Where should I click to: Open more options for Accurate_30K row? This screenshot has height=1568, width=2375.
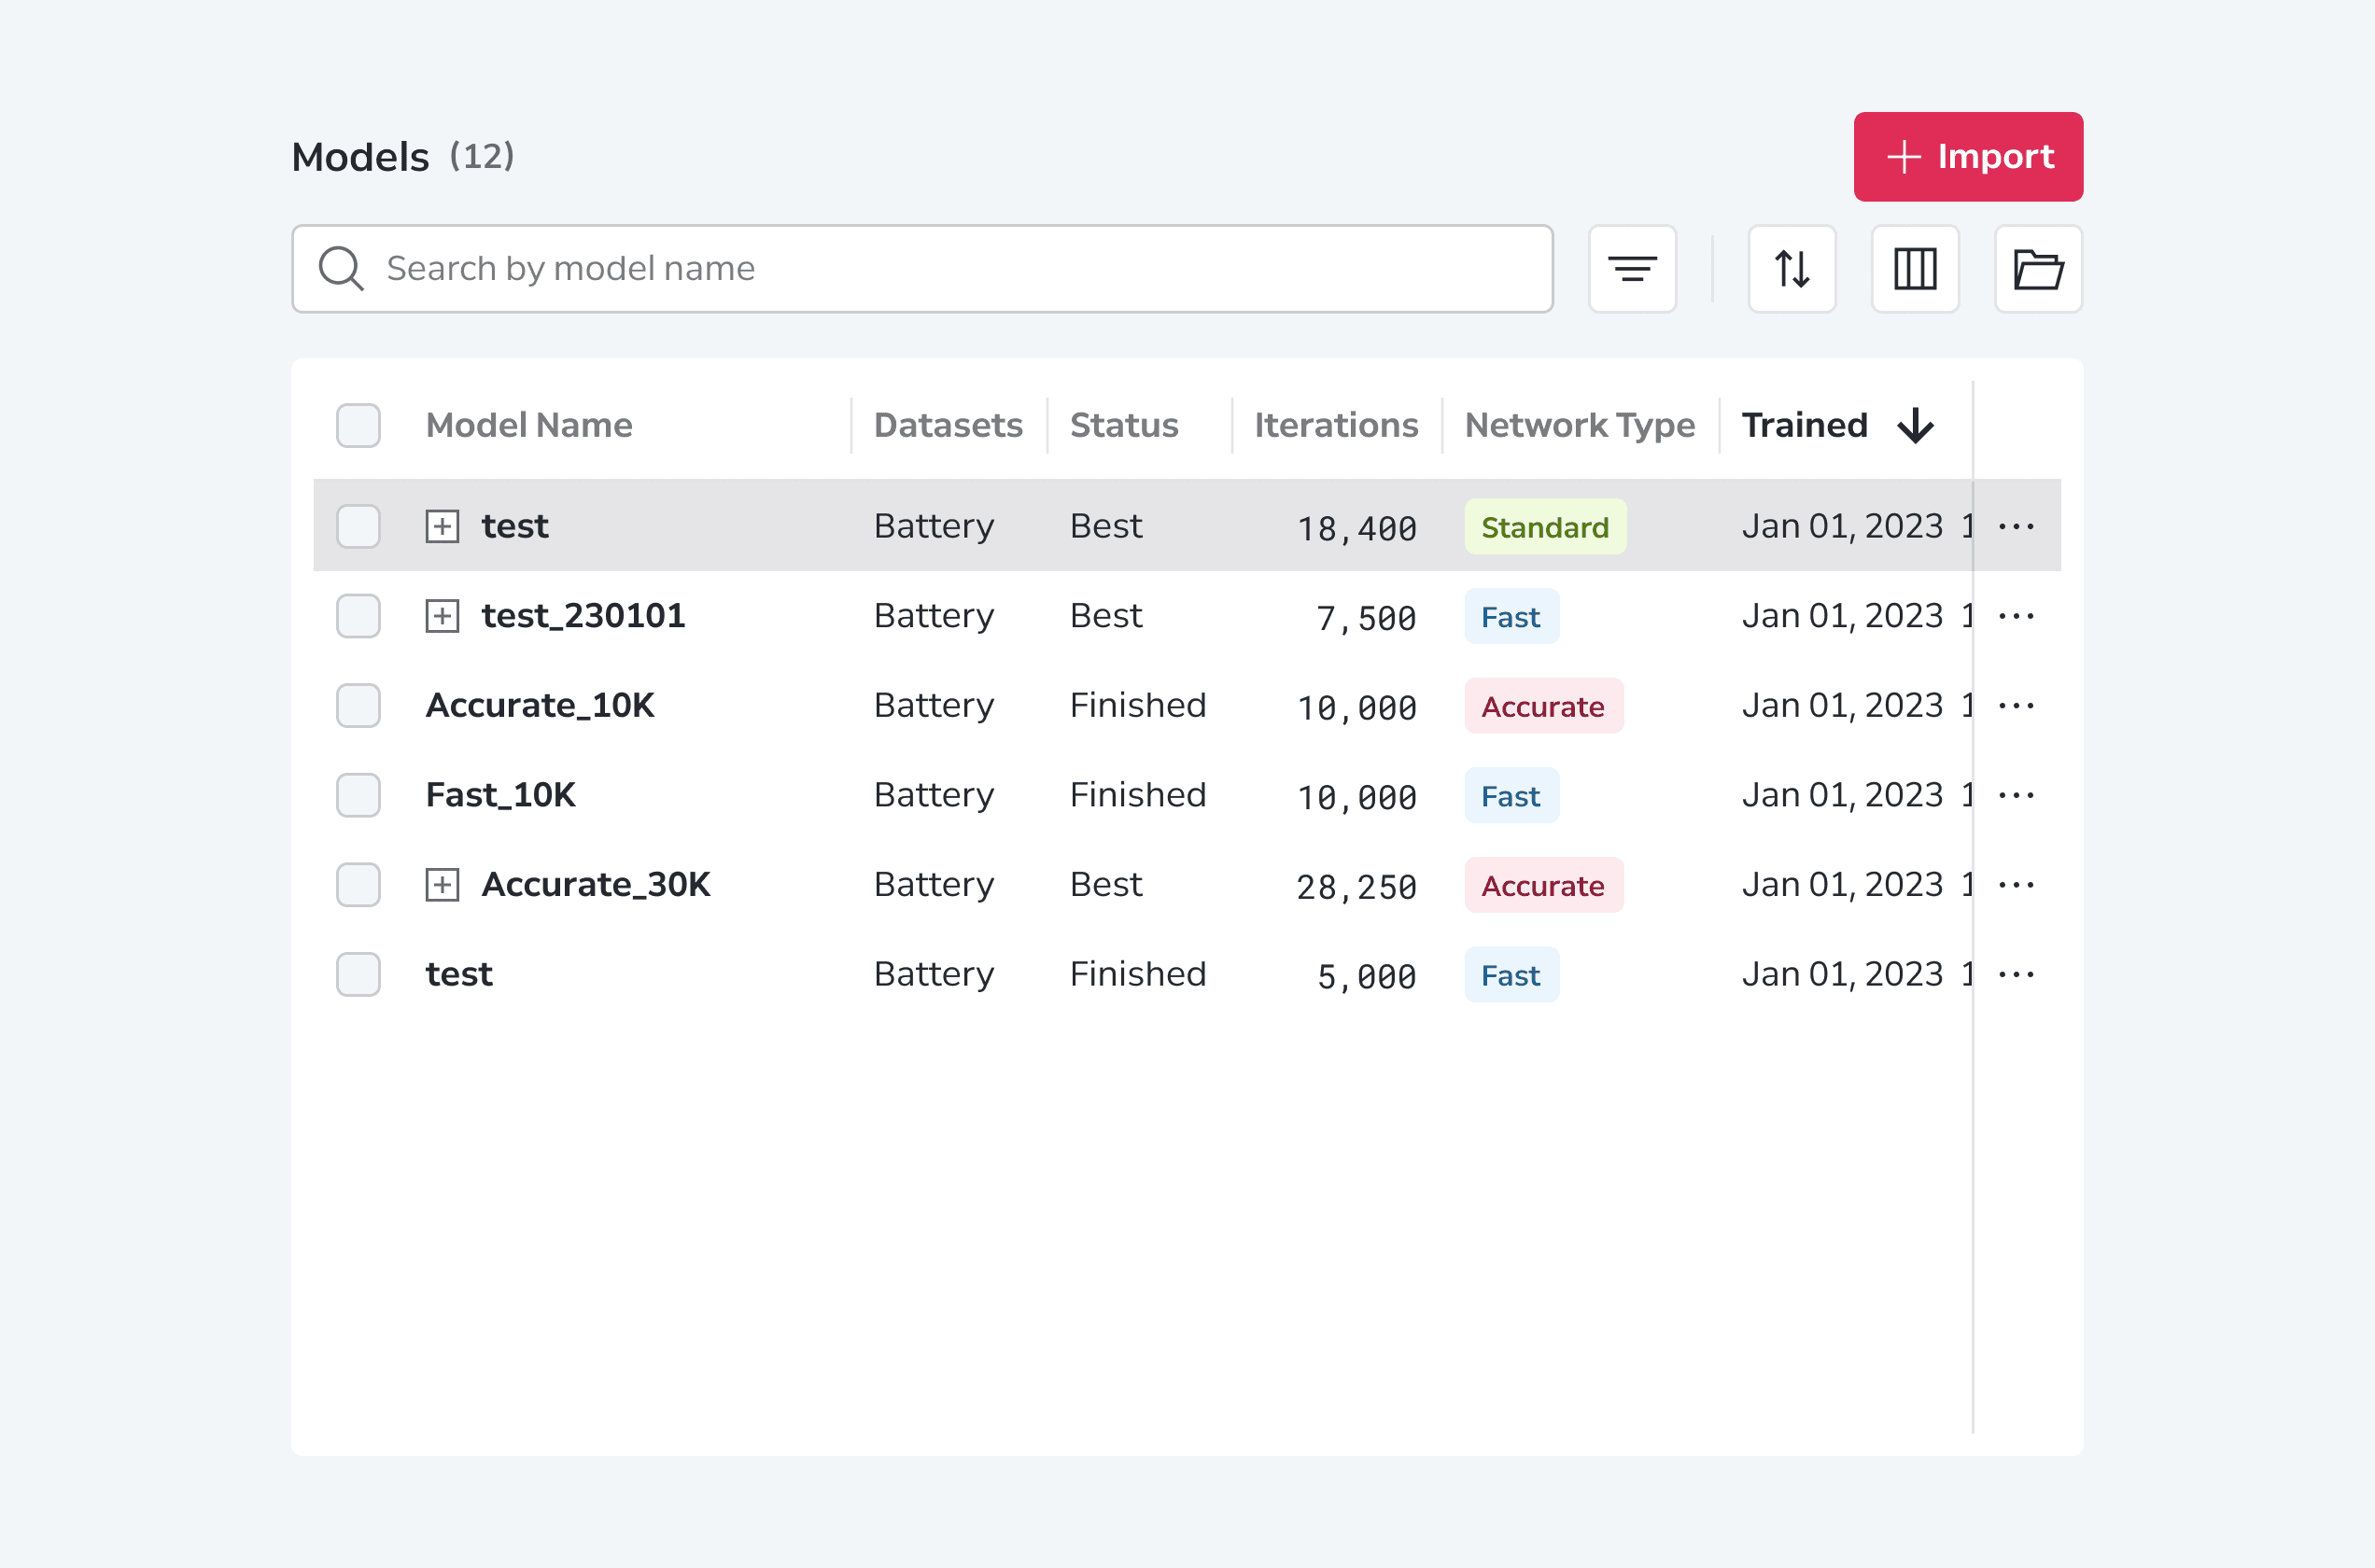coord(2016,885)
